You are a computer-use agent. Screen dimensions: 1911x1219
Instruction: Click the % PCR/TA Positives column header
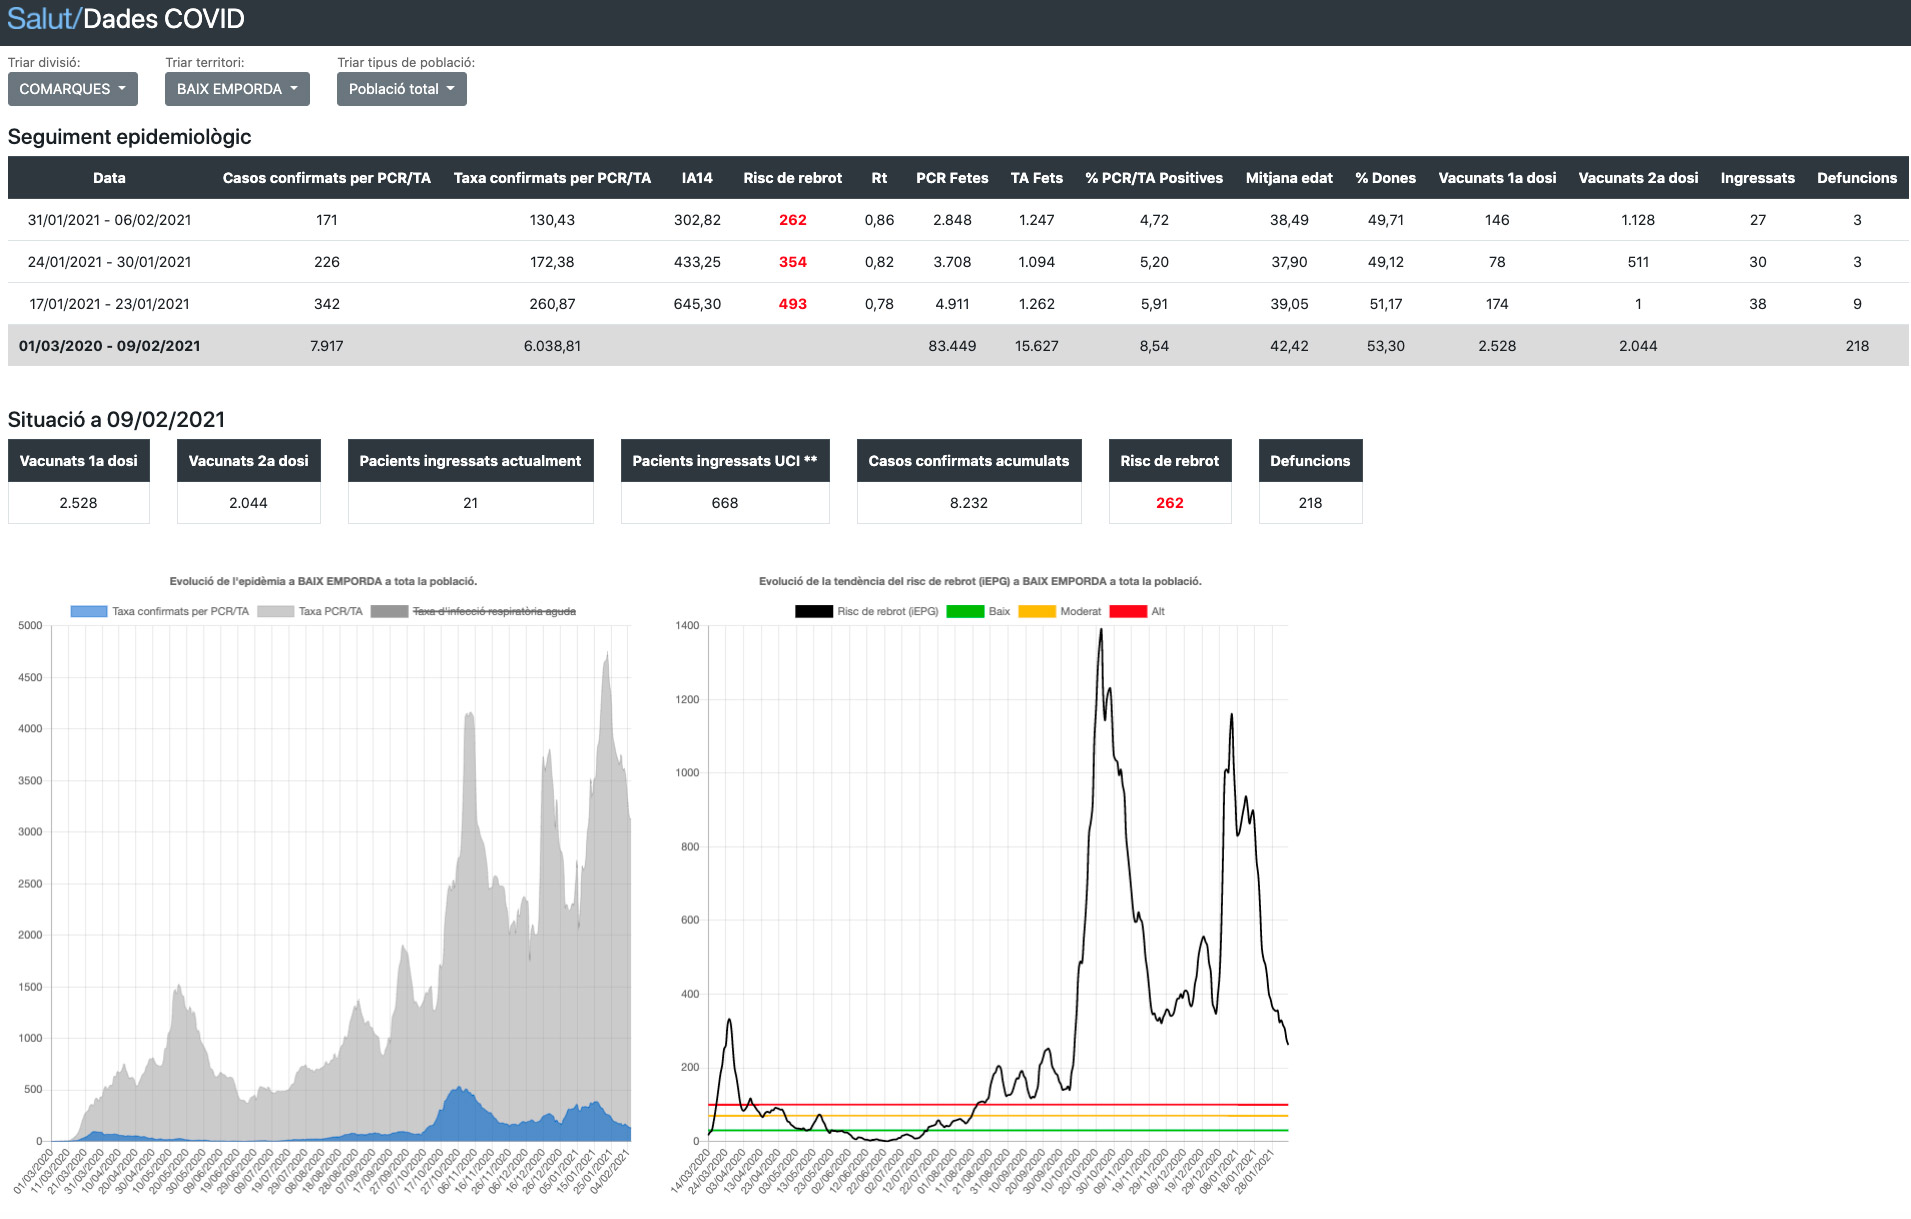[x=1154, y=178]
